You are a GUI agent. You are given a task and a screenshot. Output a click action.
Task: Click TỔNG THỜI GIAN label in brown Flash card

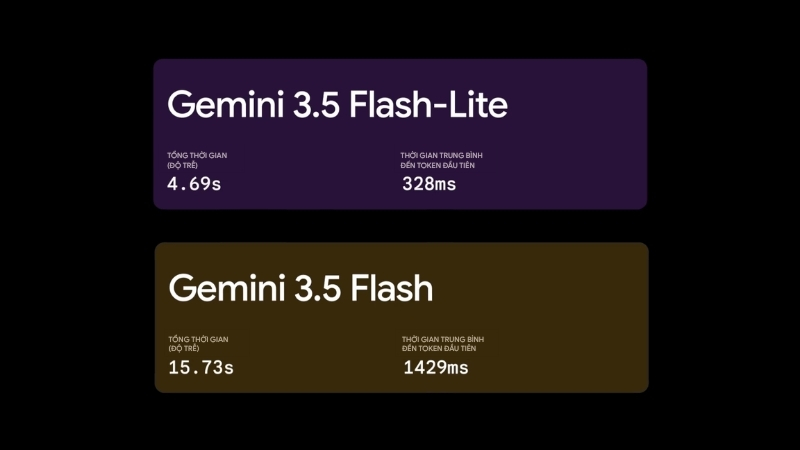(198, 339)
